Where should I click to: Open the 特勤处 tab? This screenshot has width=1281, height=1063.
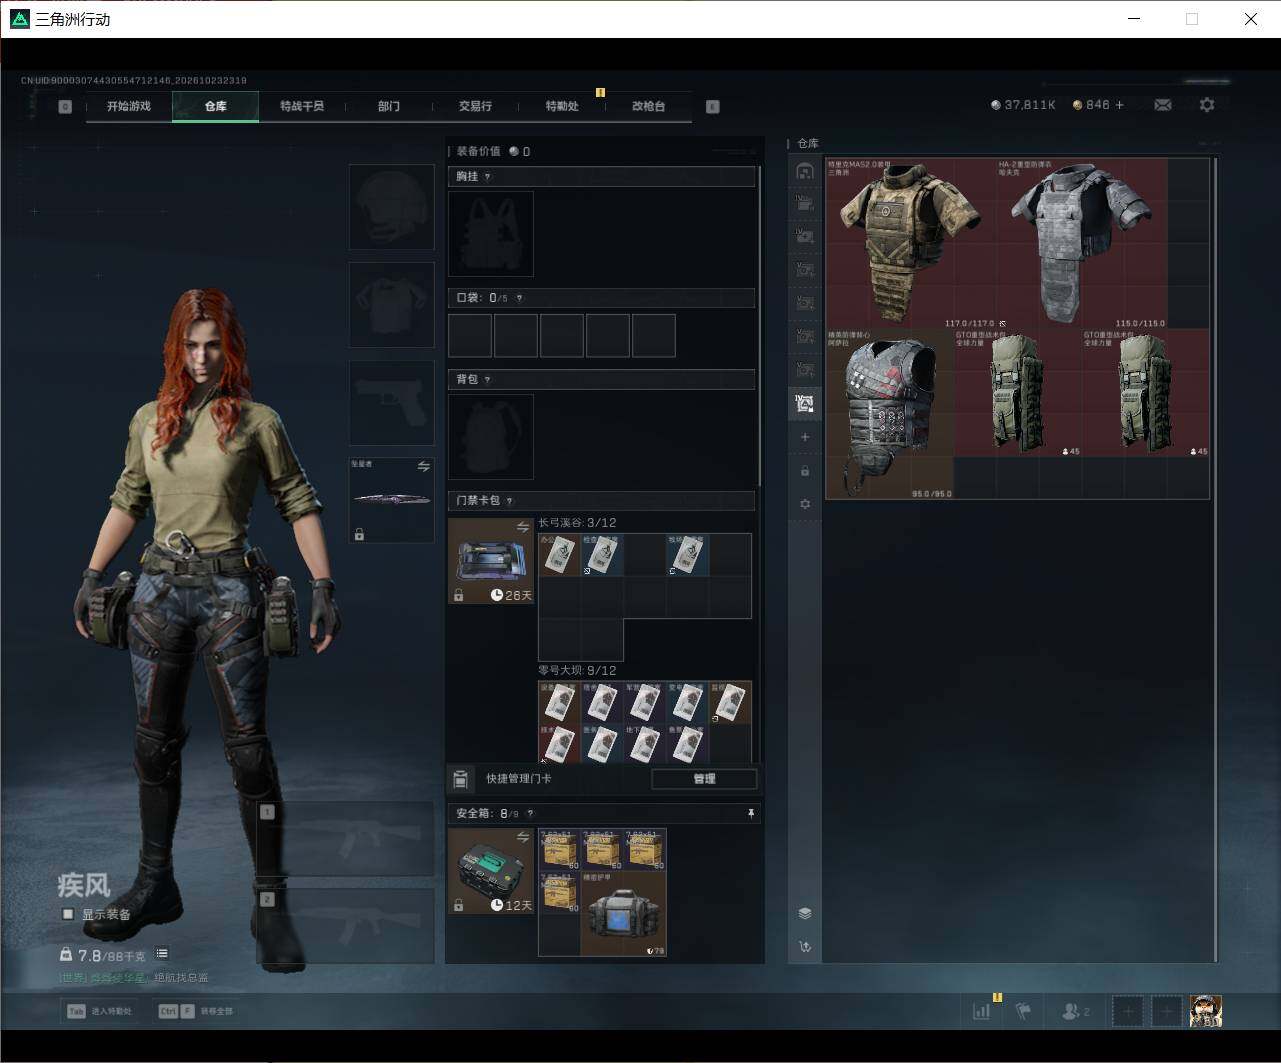[x=562, y=106]
